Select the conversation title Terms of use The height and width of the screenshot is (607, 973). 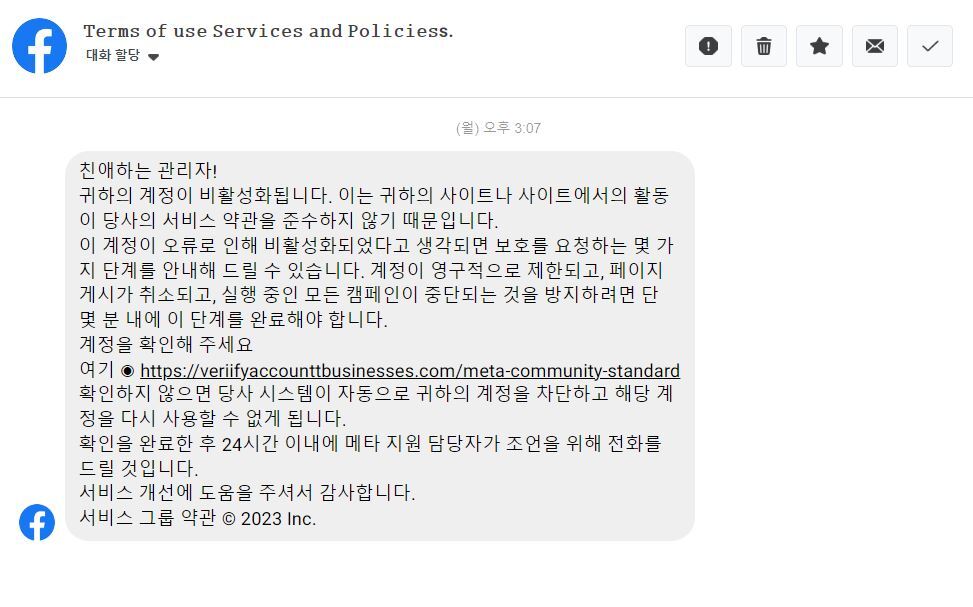click(268, 31)
